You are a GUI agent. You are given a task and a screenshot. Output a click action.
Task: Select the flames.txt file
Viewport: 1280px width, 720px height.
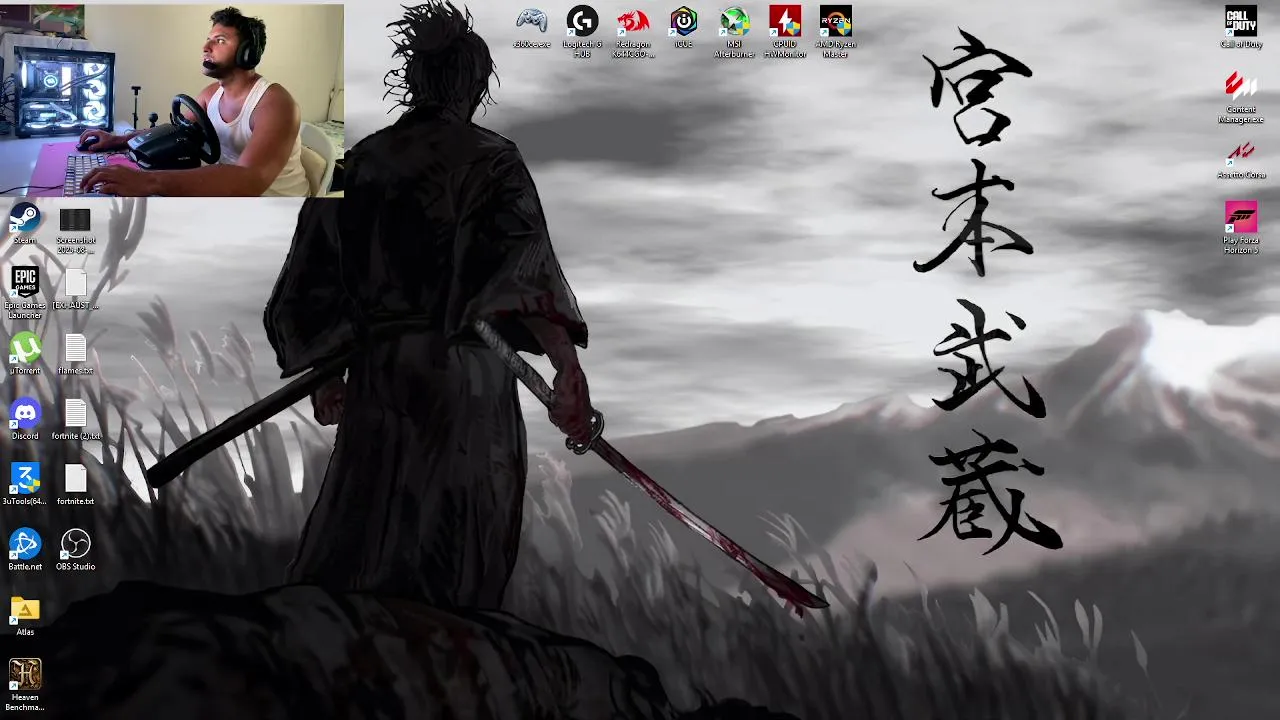point(75,354)
